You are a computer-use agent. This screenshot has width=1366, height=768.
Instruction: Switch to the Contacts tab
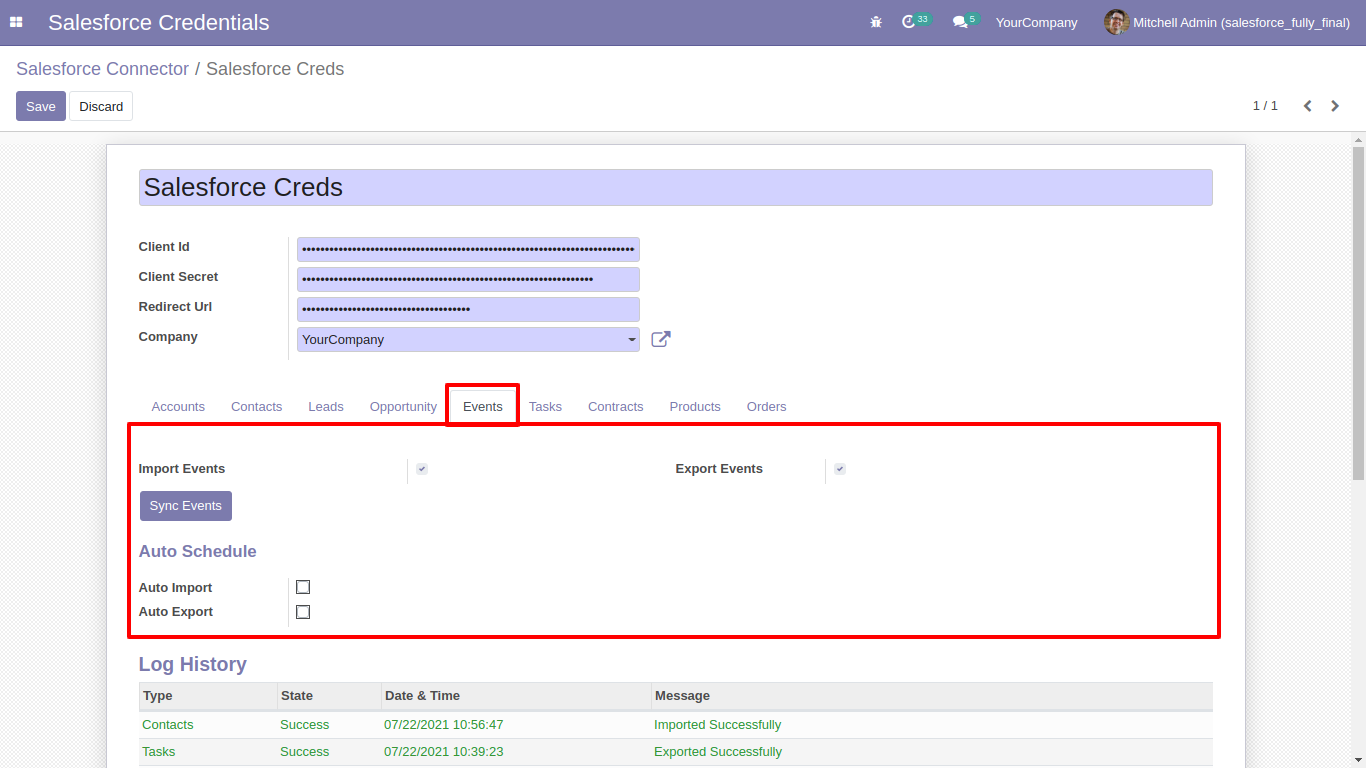[256, 407]
